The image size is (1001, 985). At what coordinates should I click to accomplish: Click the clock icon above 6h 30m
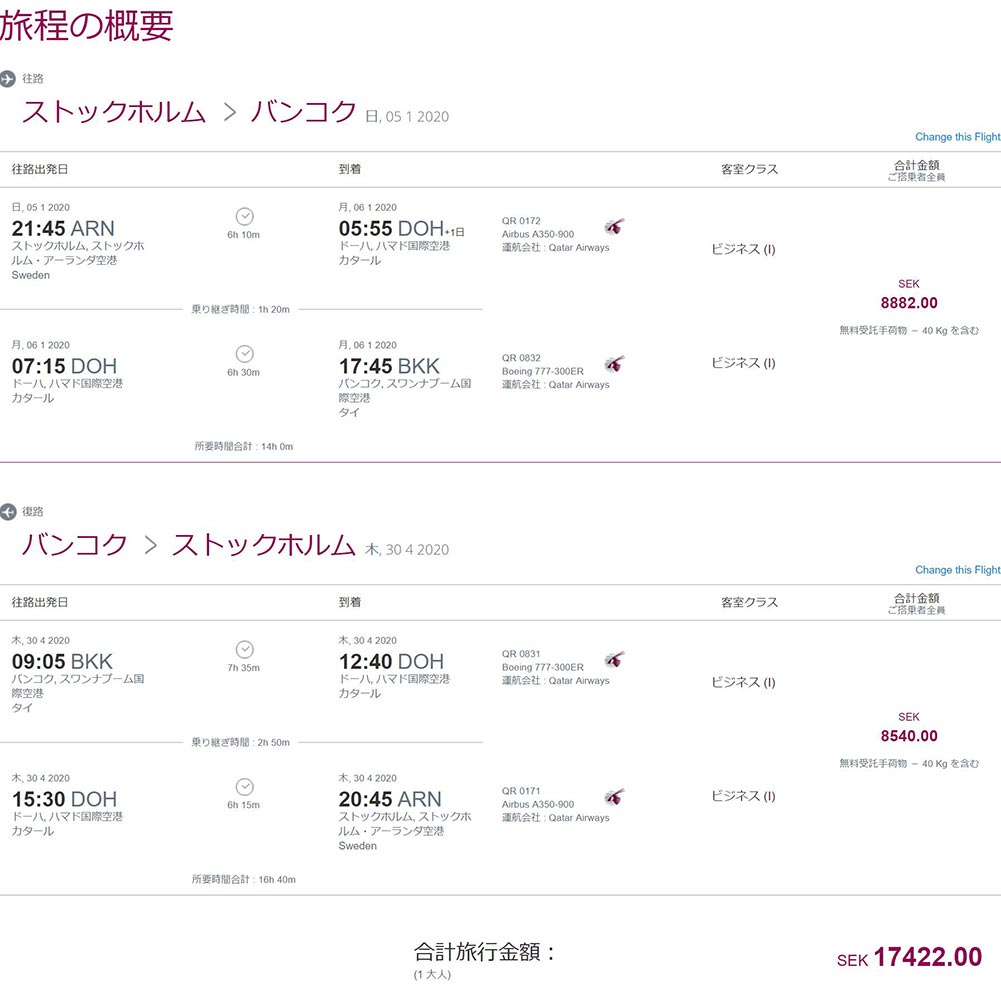coord(245,354)
